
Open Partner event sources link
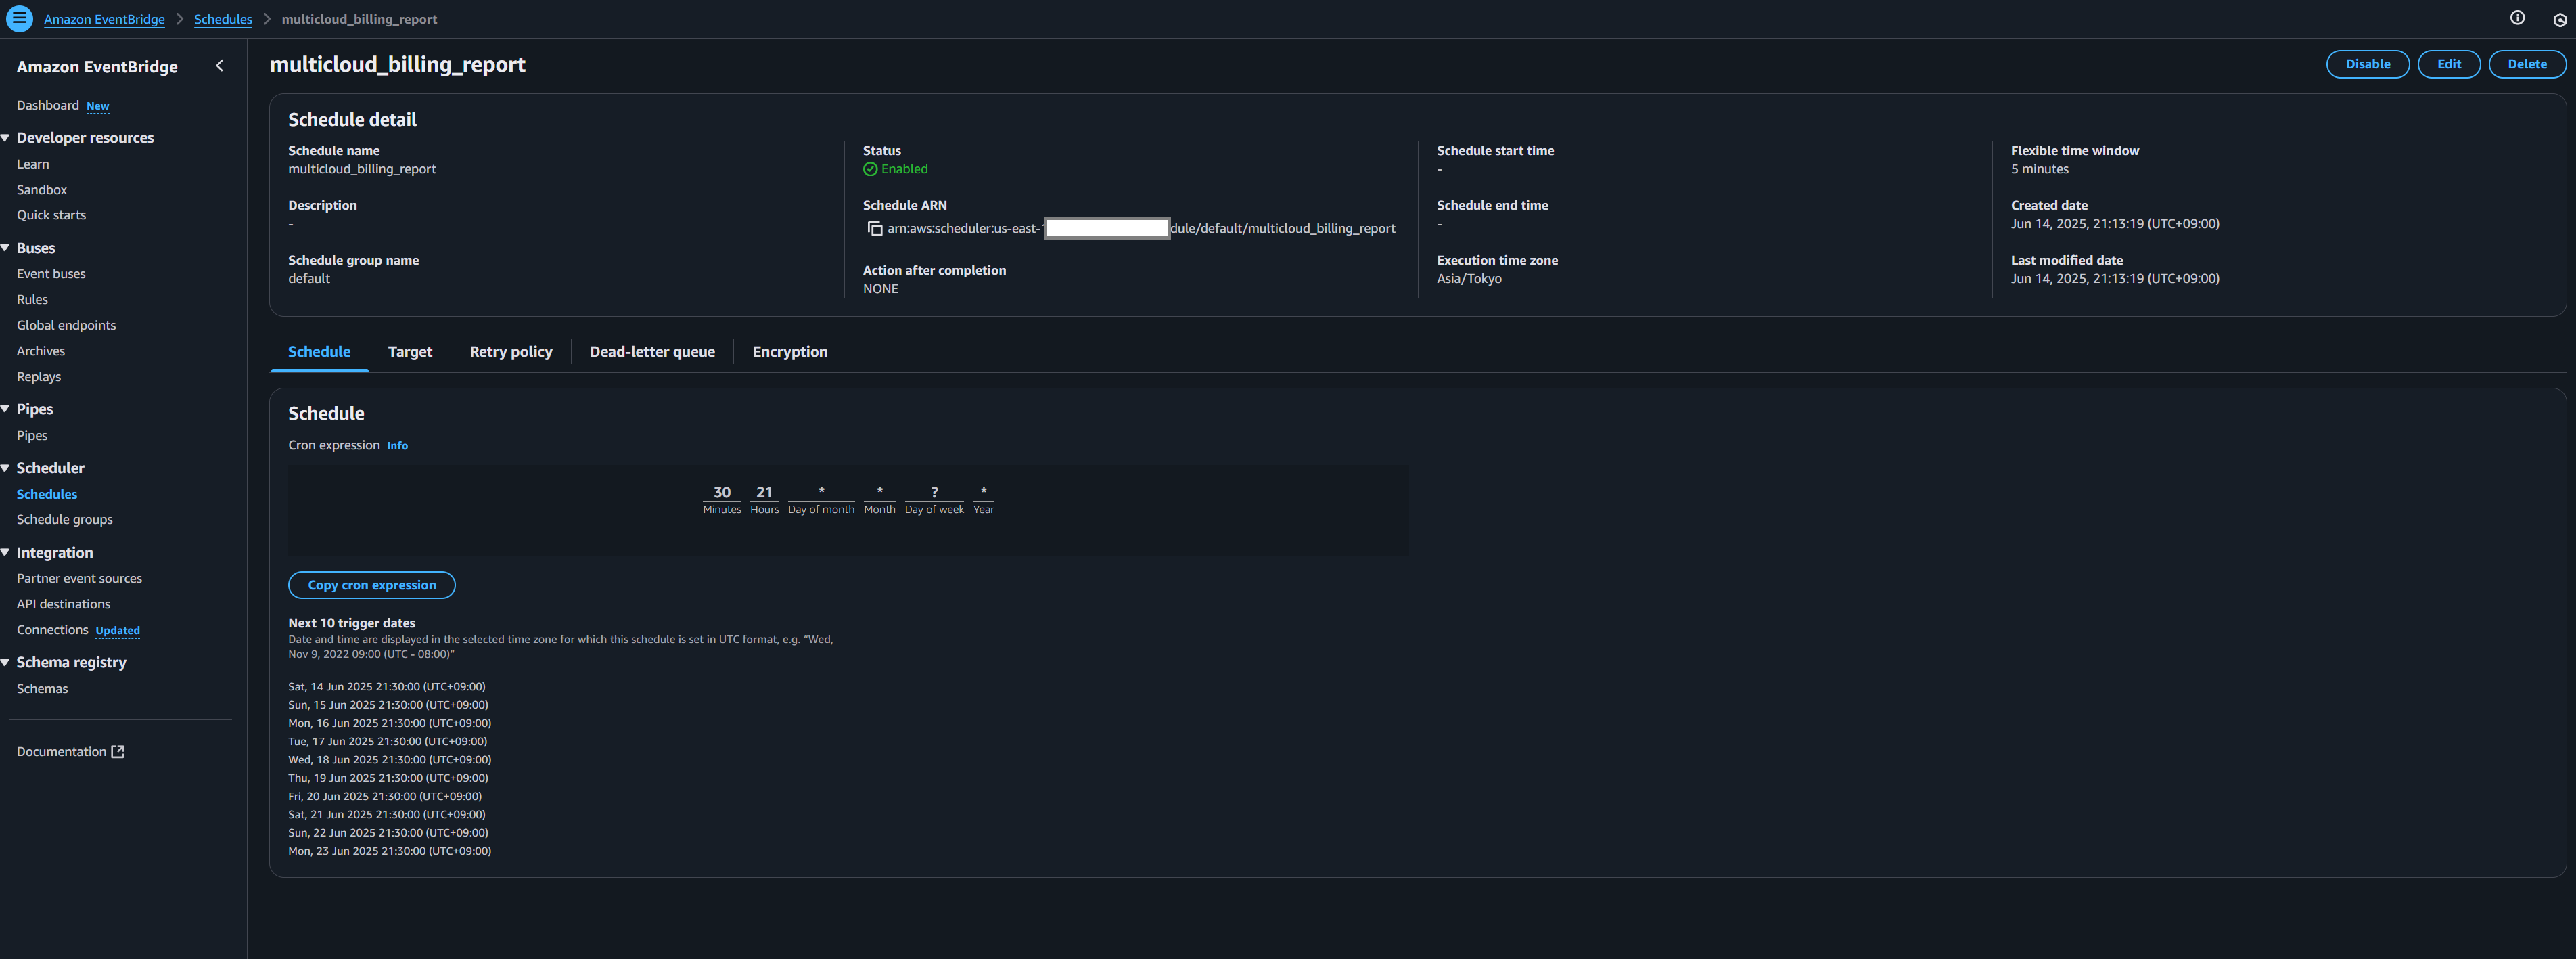click(79, 579)
